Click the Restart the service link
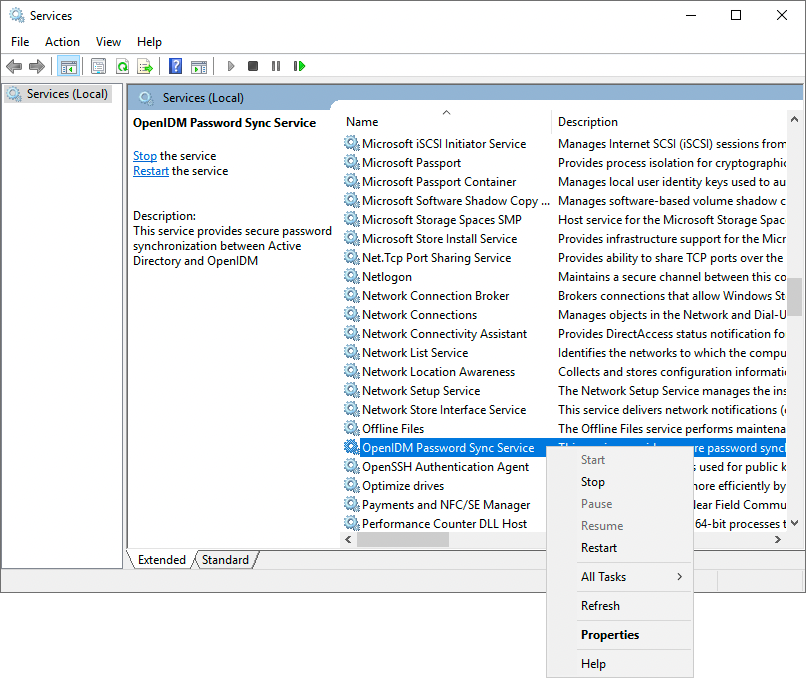This screenshot has height=678, width=806. coord(150,170)
